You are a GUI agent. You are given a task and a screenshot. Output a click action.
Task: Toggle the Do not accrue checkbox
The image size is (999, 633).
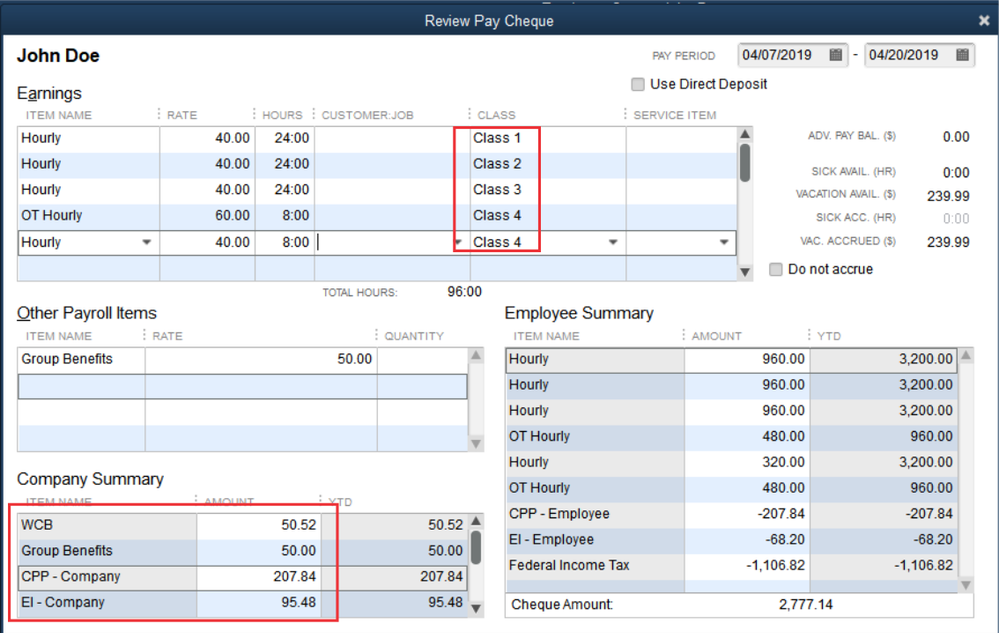[x=776, y=270]
